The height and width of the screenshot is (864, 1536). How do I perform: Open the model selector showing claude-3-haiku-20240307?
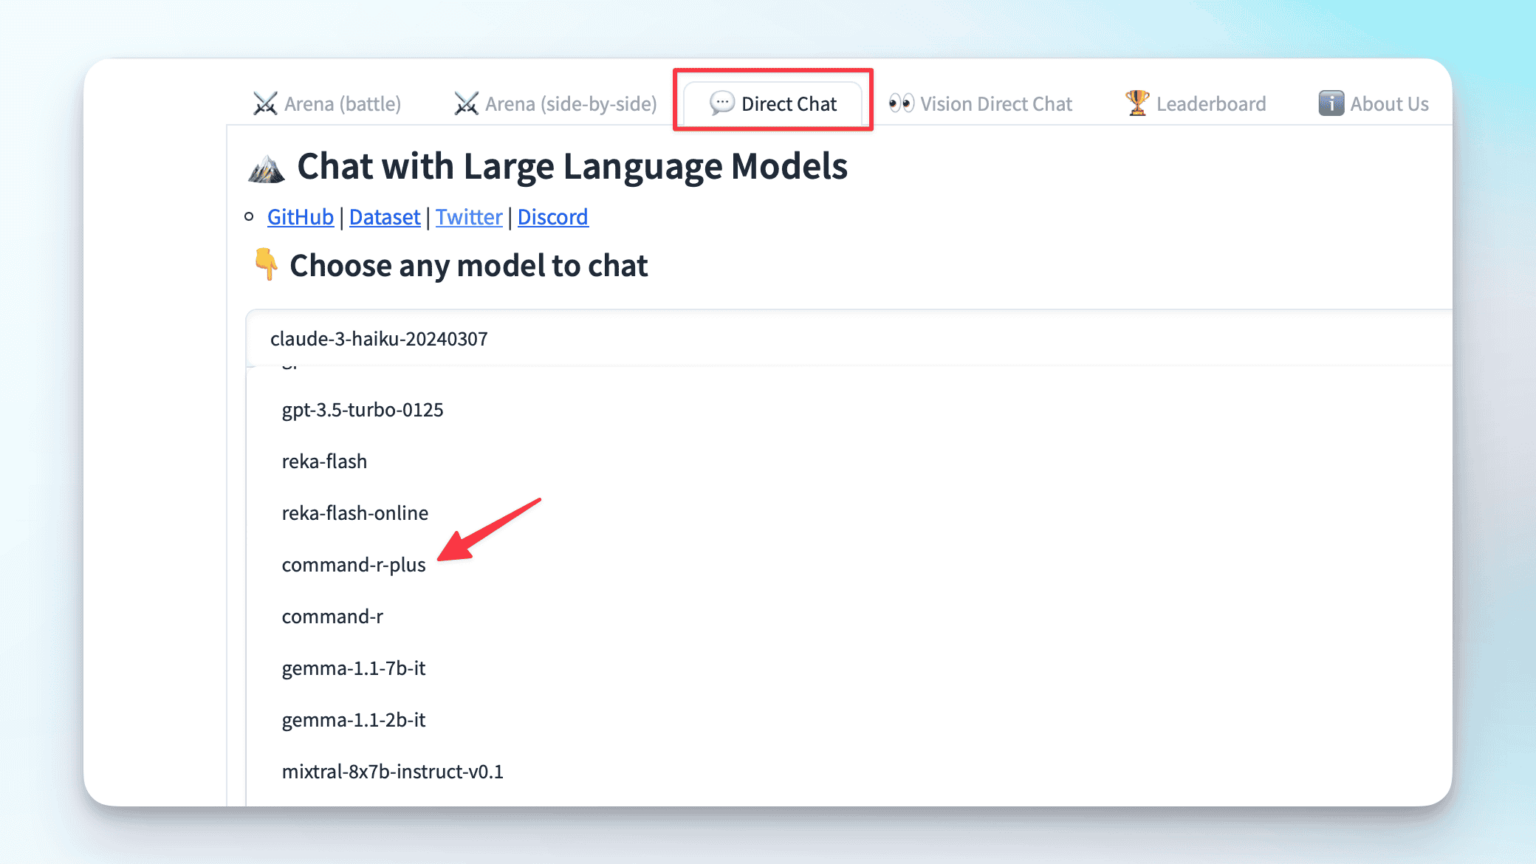tap(850, 339)
